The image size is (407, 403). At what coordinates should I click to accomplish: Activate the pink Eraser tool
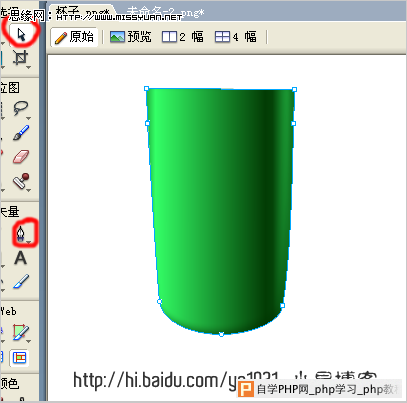click(21, 157)
